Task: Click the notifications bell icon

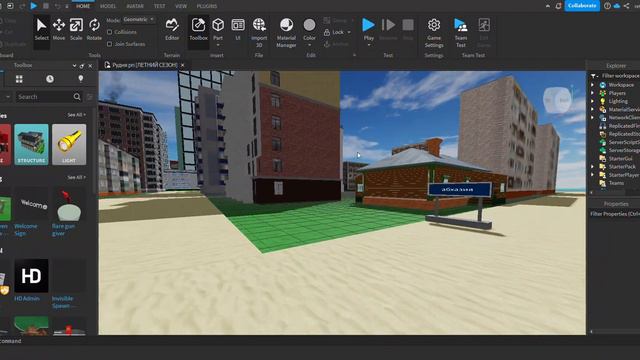Action: [x=558, y=6]
